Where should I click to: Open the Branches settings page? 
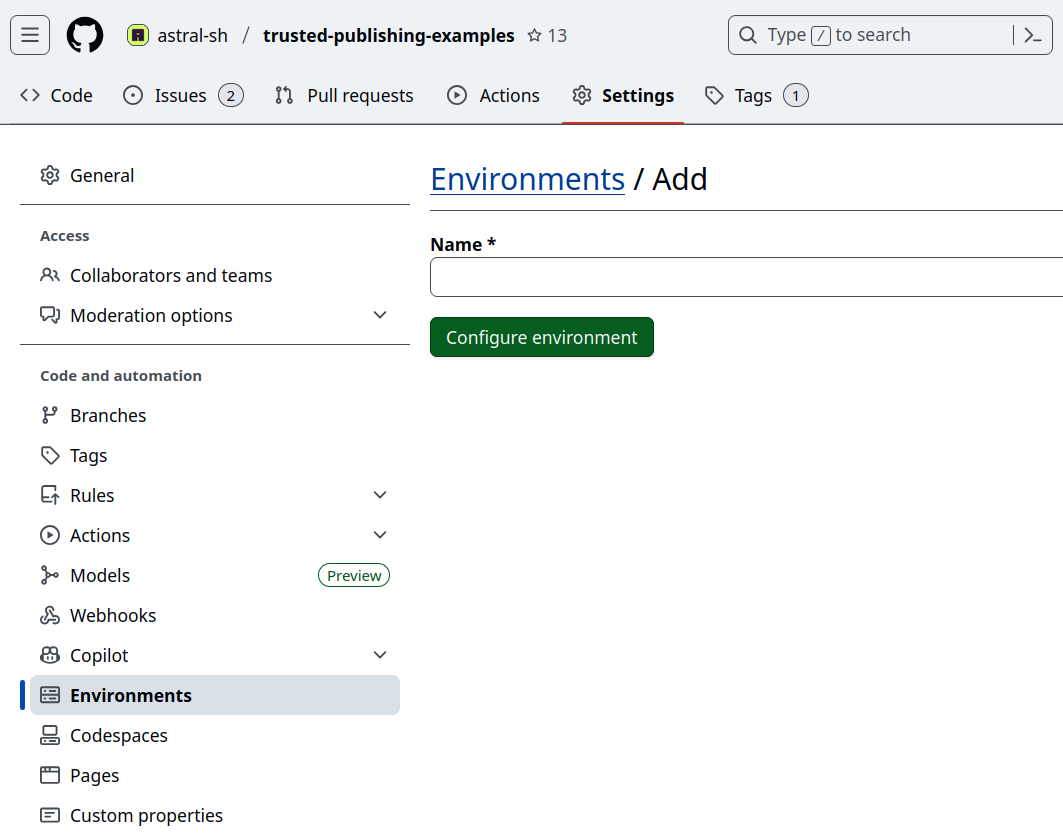[108, 415]
